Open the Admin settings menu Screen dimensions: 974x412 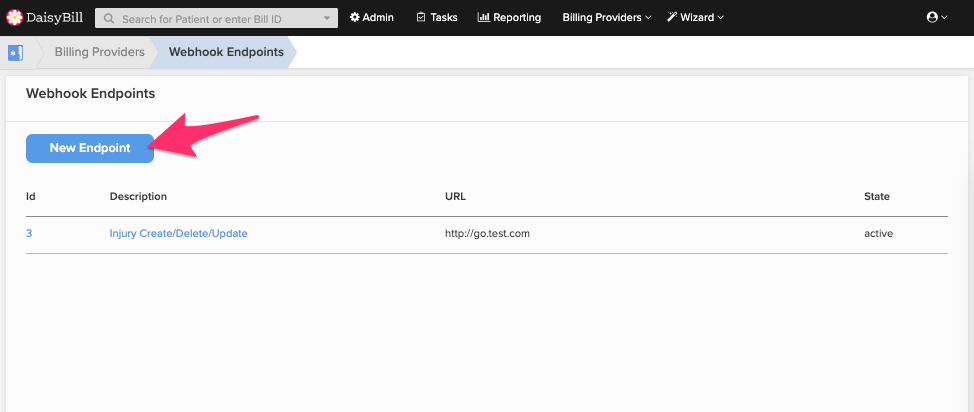point(371,17)
